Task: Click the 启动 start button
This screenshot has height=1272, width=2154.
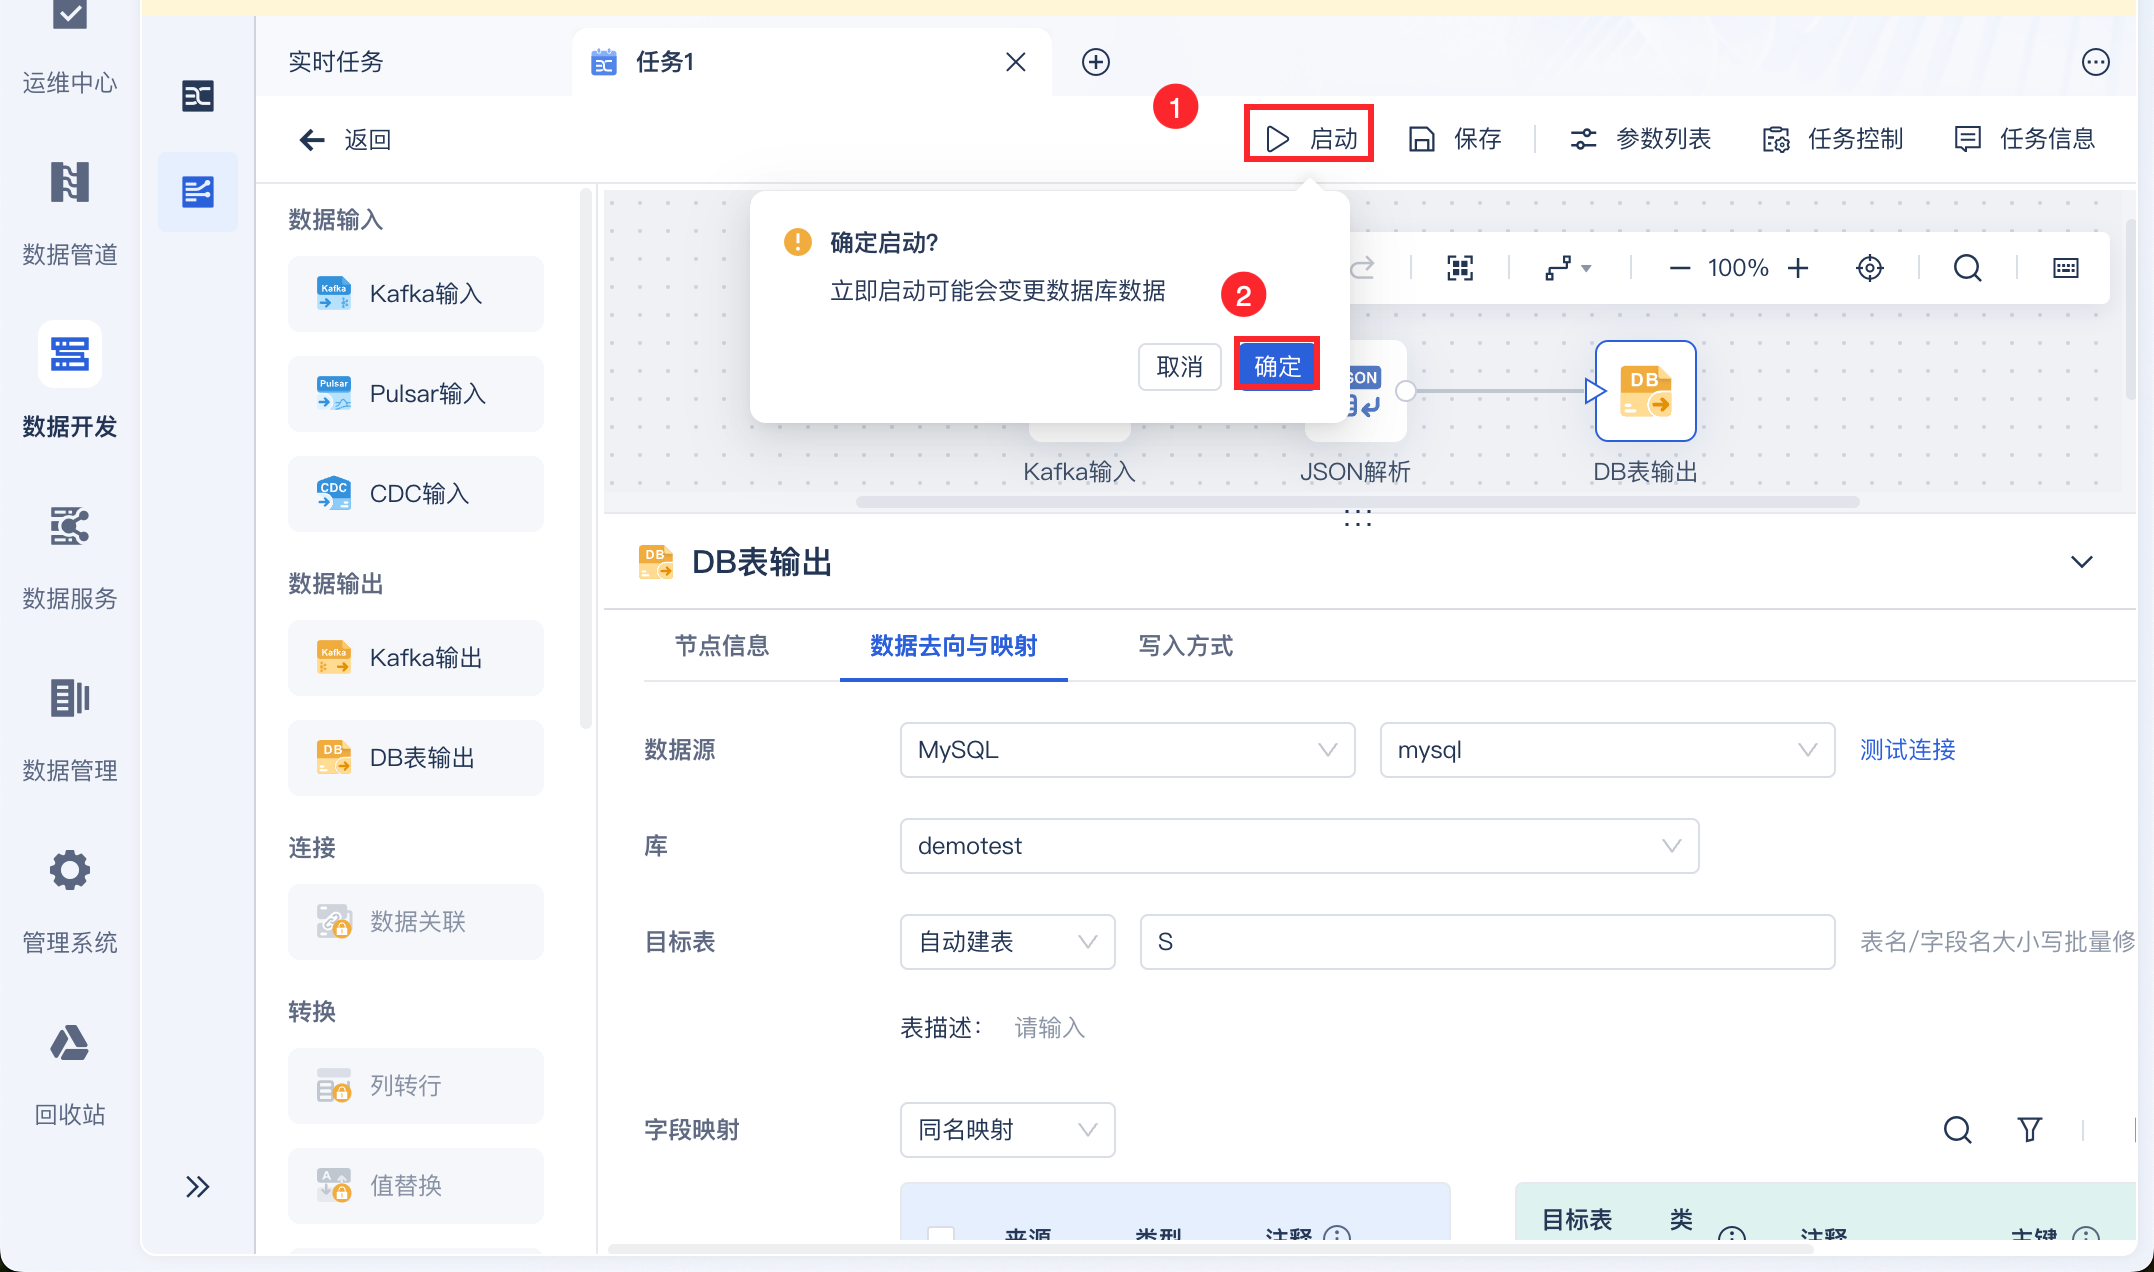Action: pos(1310,138)
